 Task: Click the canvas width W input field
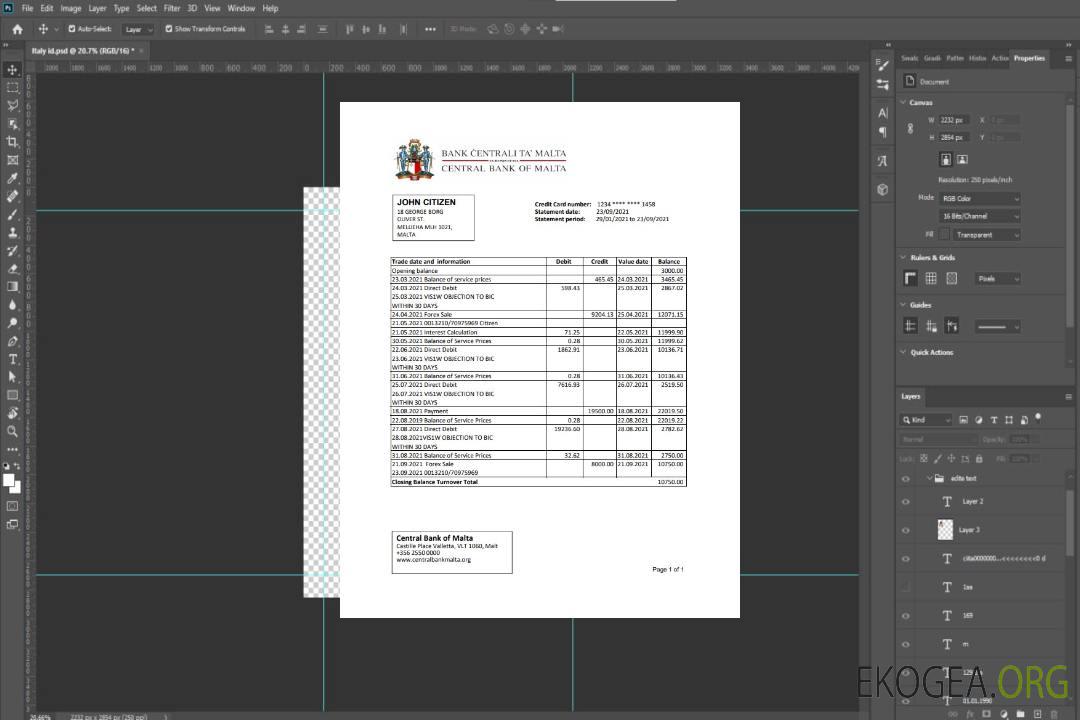(x=954, y=120)
